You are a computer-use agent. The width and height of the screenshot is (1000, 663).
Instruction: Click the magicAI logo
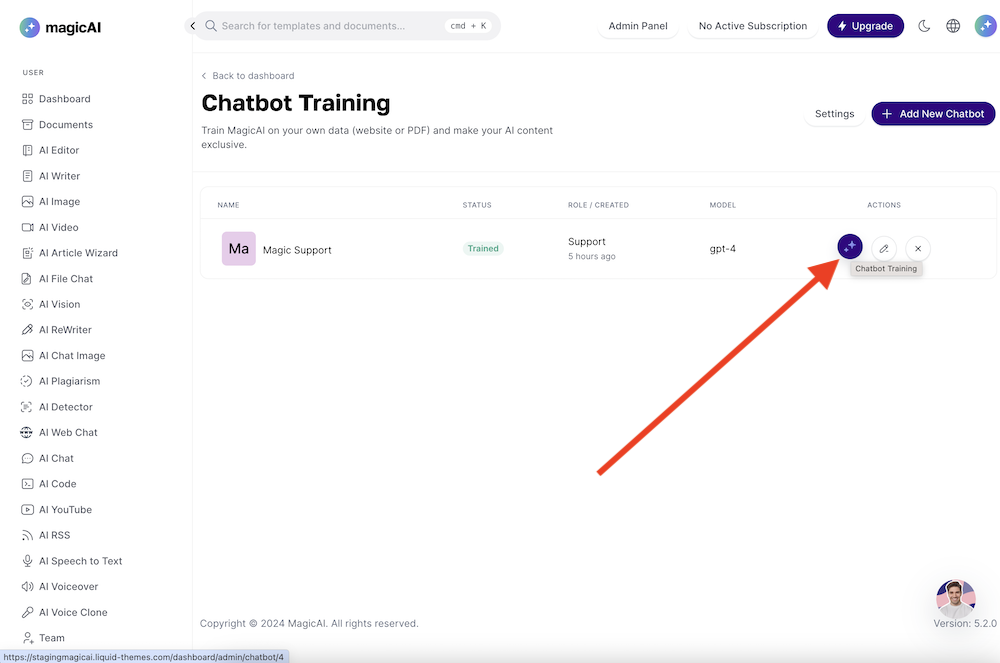60,27
